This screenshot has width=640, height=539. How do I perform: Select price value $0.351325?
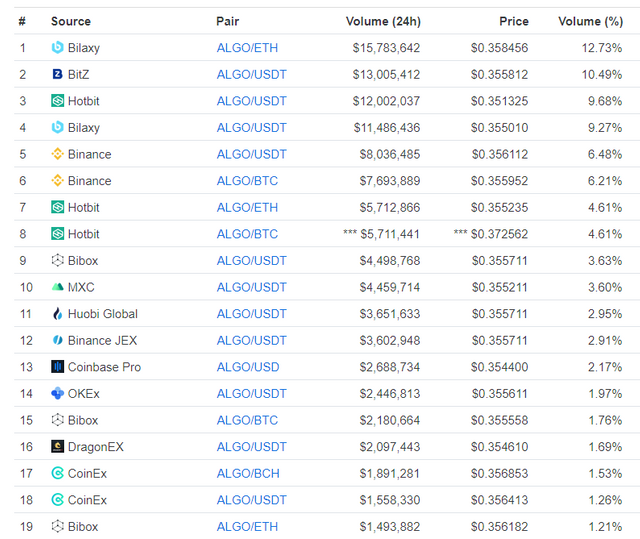coord(499,101)
